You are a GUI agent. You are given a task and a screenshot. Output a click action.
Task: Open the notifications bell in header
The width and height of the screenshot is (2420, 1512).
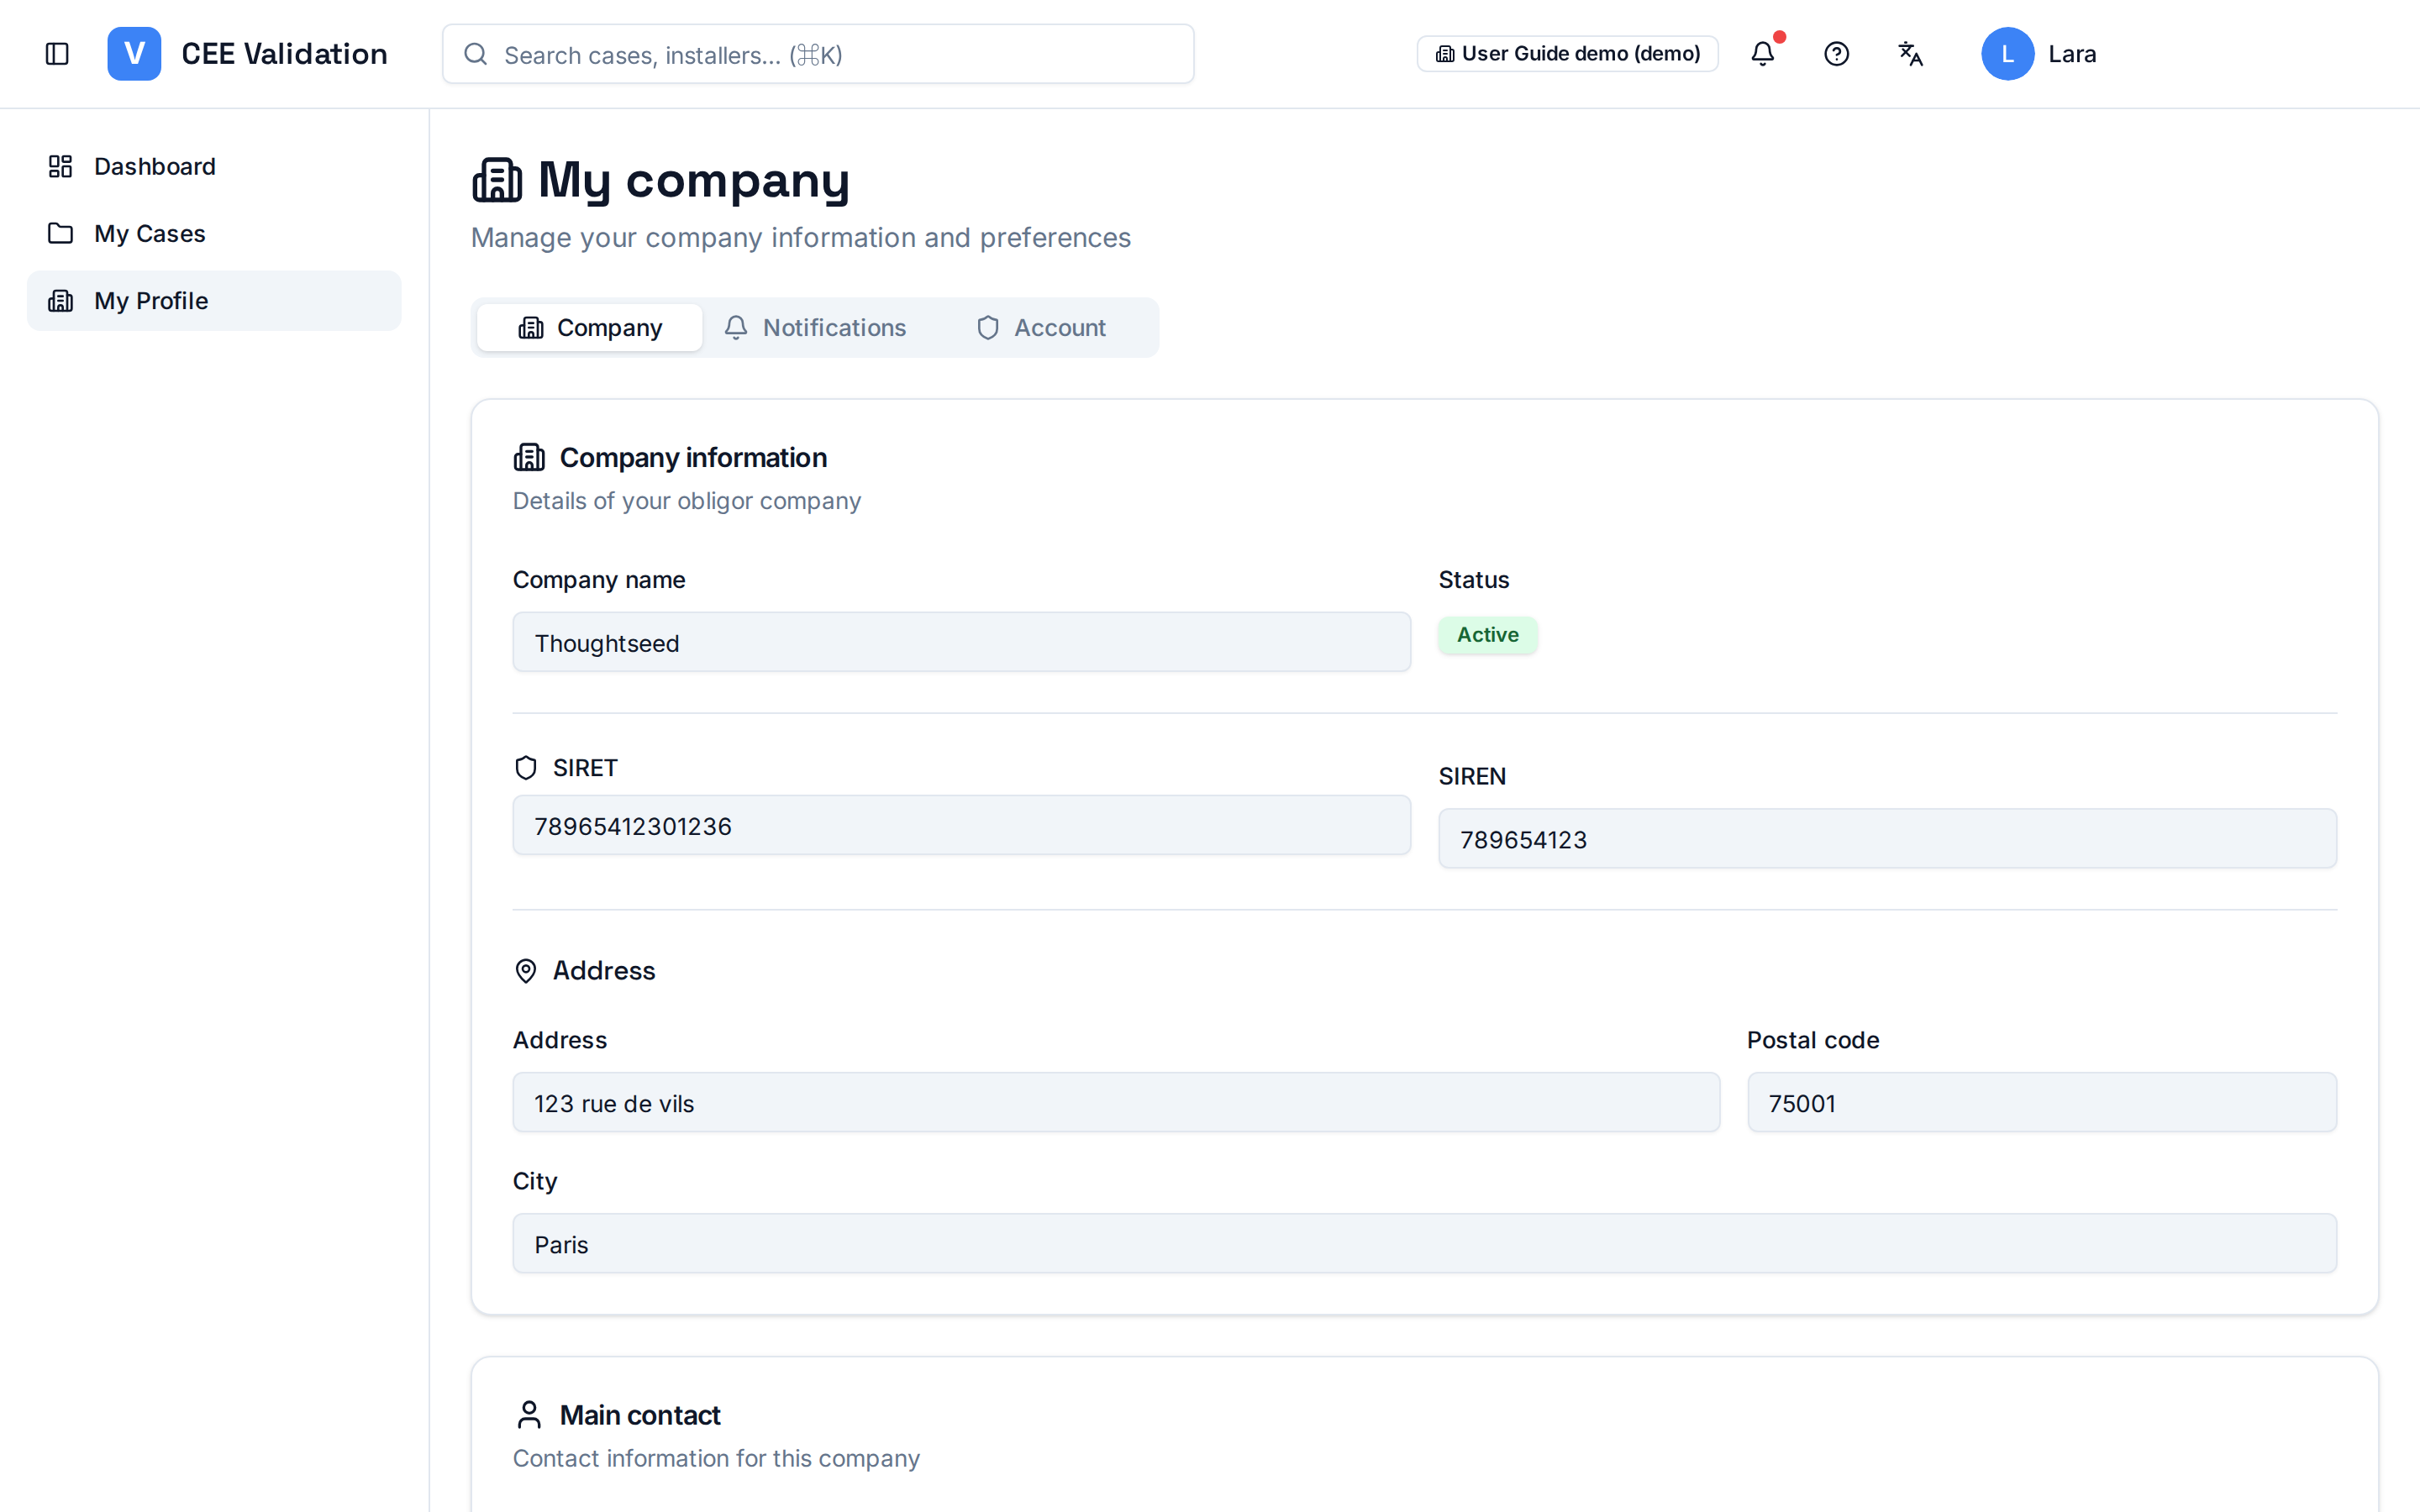[1763, 54]
